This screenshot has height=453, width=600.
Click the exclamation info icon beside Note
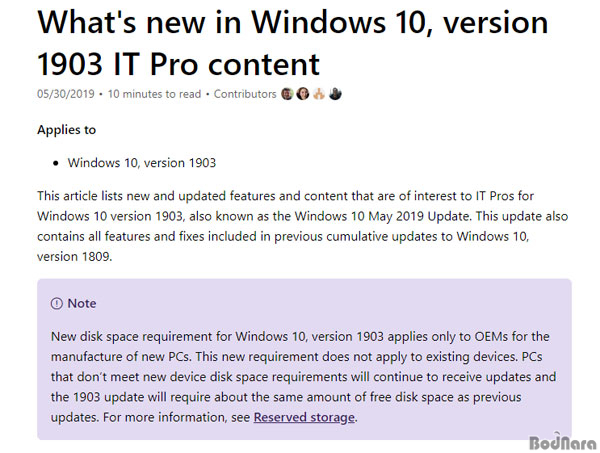click(57, 303)
